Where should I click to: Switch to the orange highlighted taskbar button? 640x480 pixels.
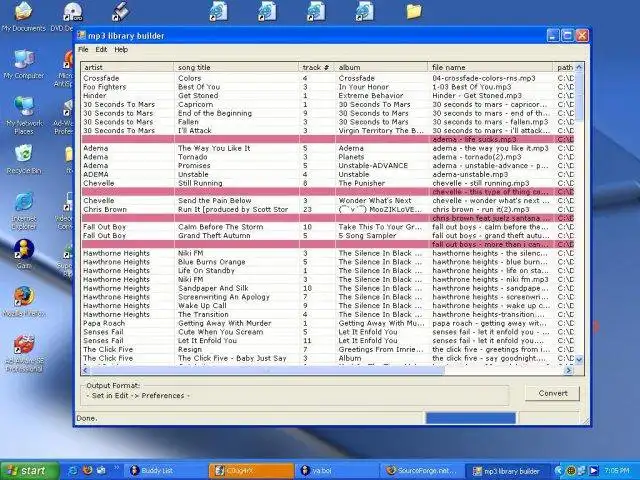pyautogui.click(x=251, y=471)
